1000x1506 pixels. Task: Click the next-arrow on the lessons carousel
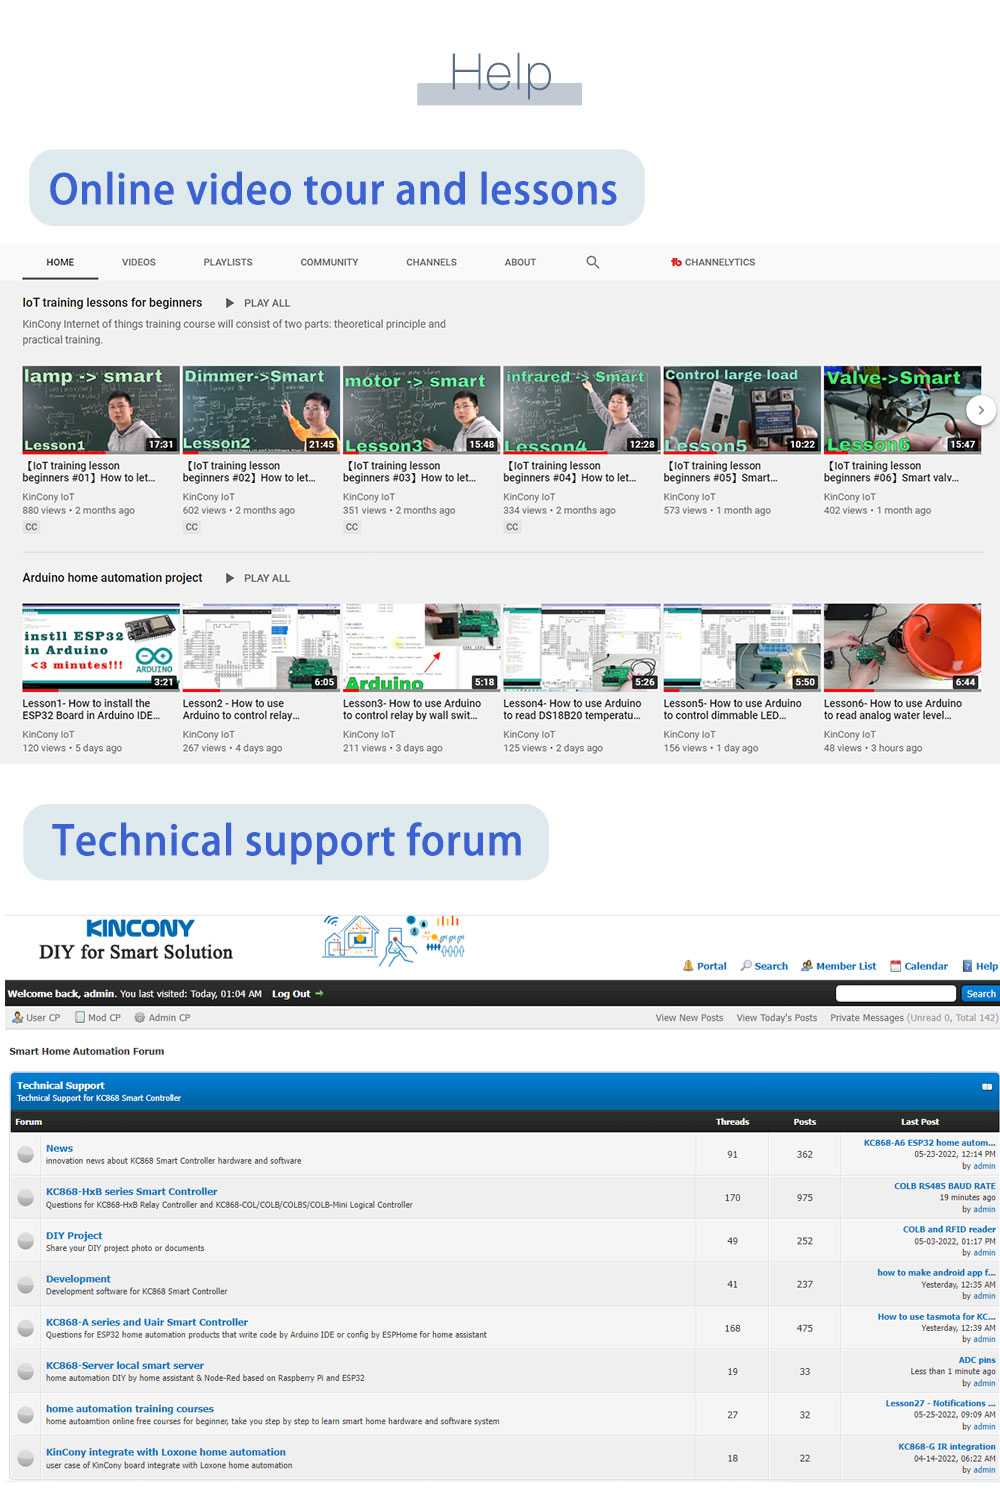tap(981, 410)
